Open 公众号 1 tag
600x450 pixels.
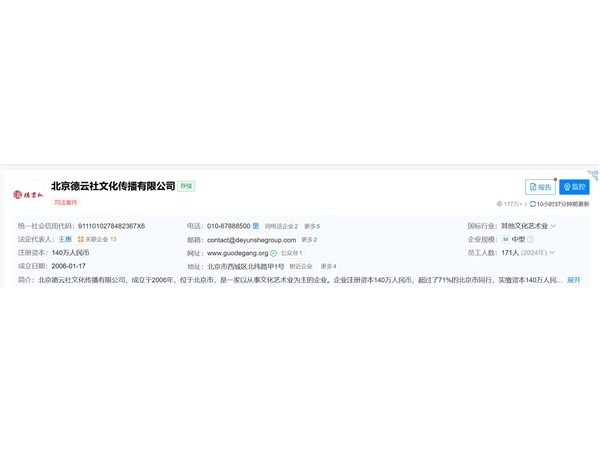[x=292, y=253]
